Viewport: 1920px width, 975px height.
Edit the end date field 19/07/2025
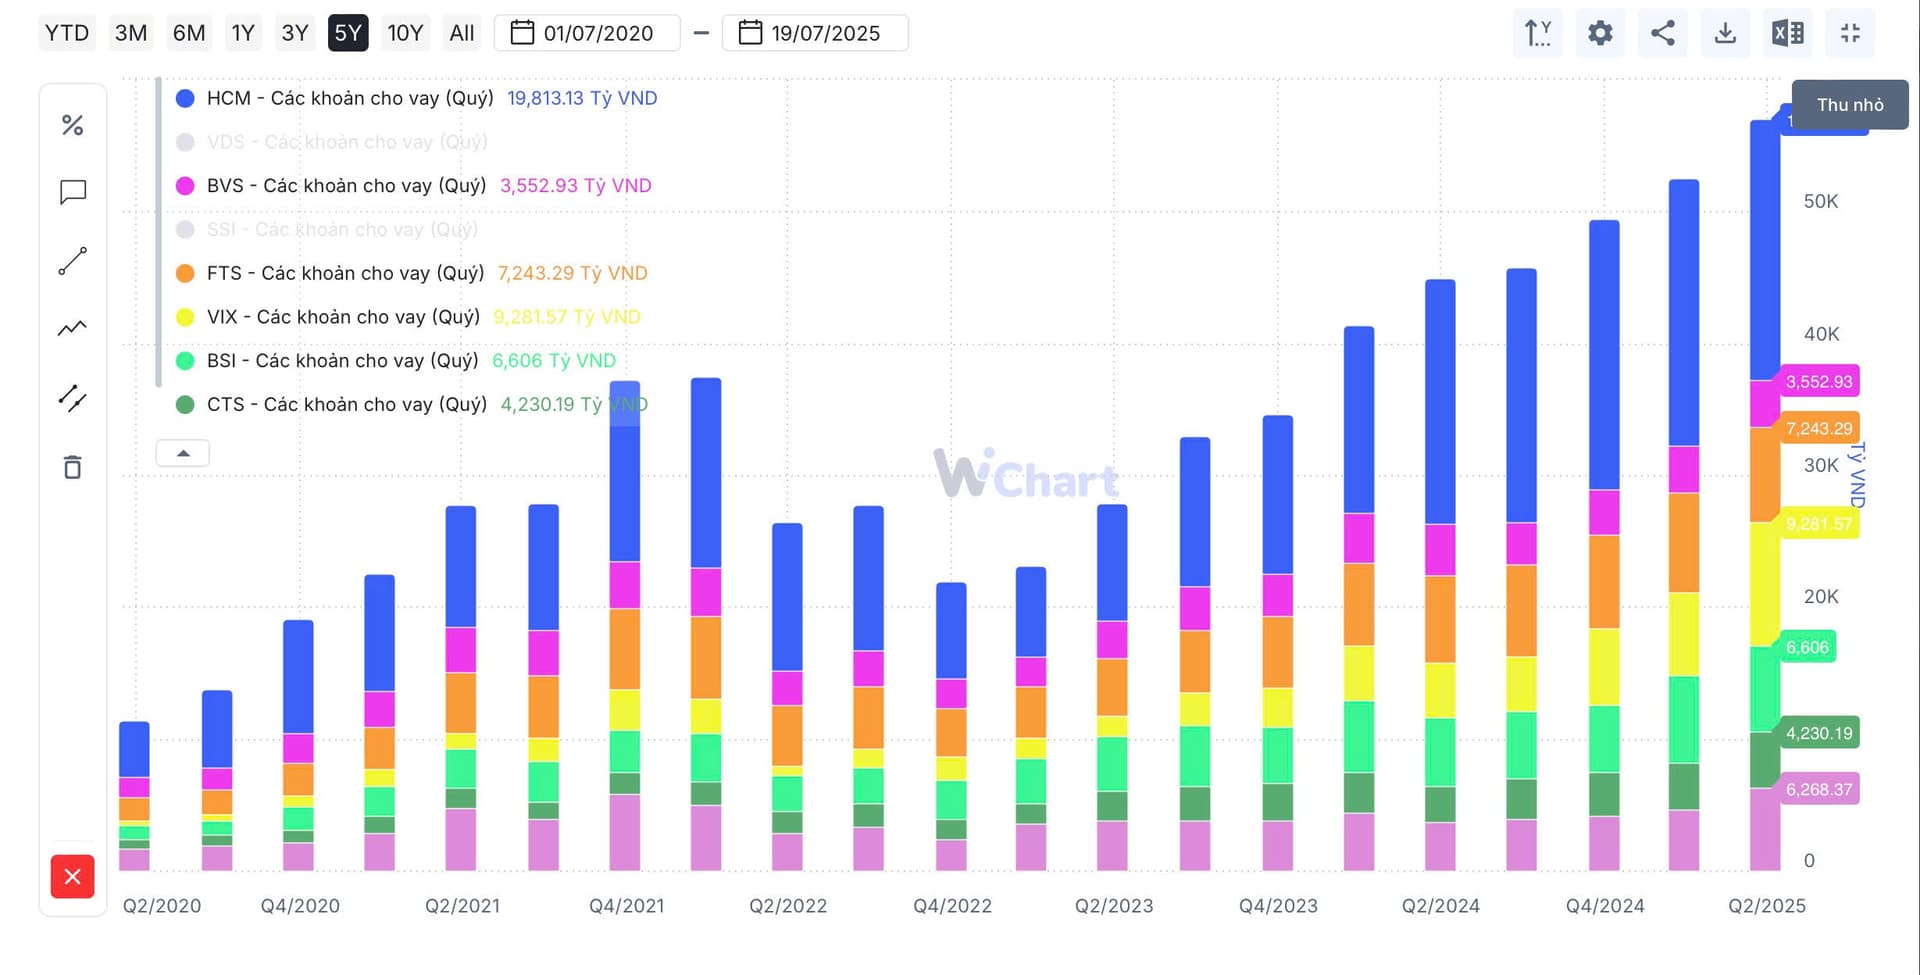[x=815, y=33]
